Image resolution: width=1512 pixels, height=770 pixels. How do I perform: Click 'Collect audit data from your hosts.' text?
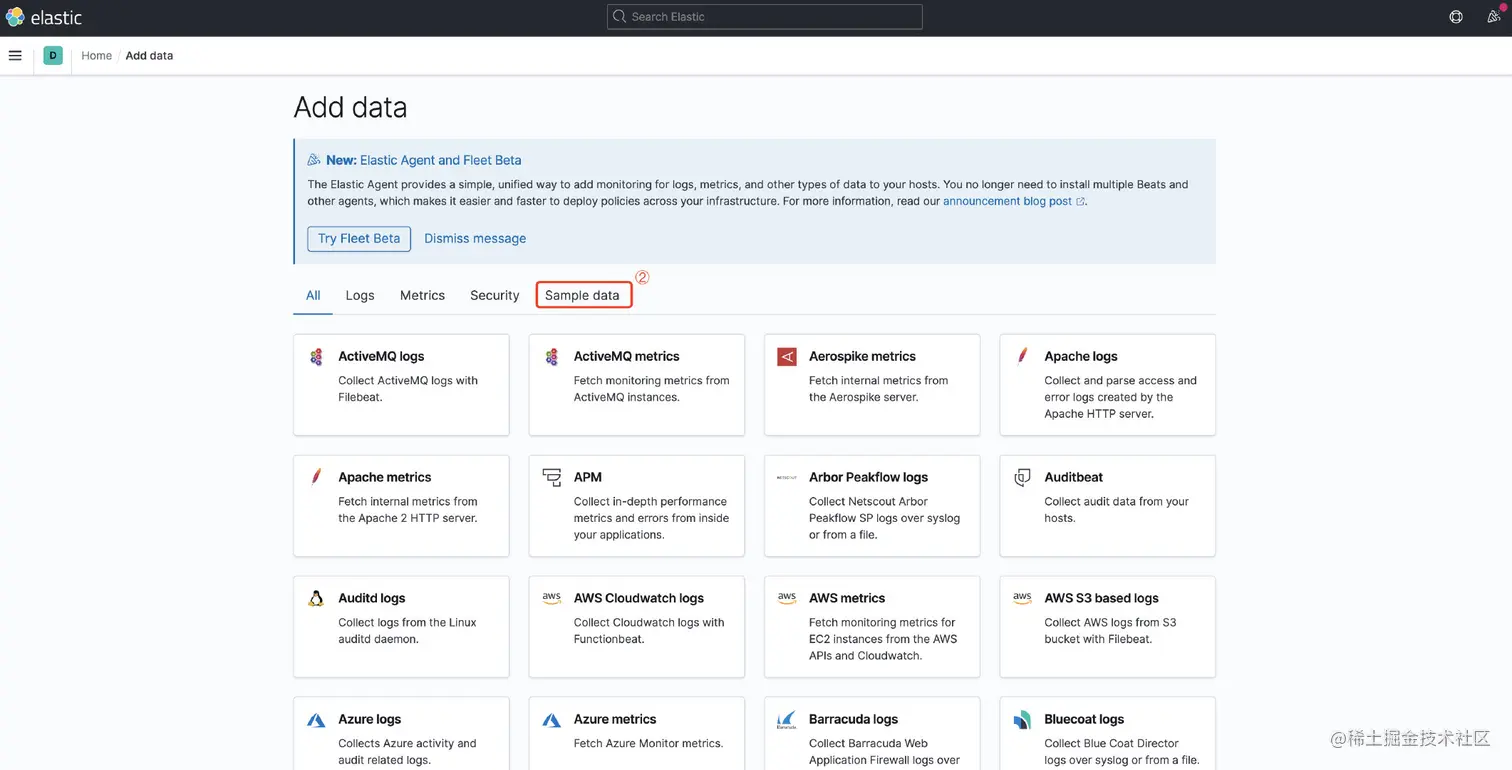(x=1116, y=510)
